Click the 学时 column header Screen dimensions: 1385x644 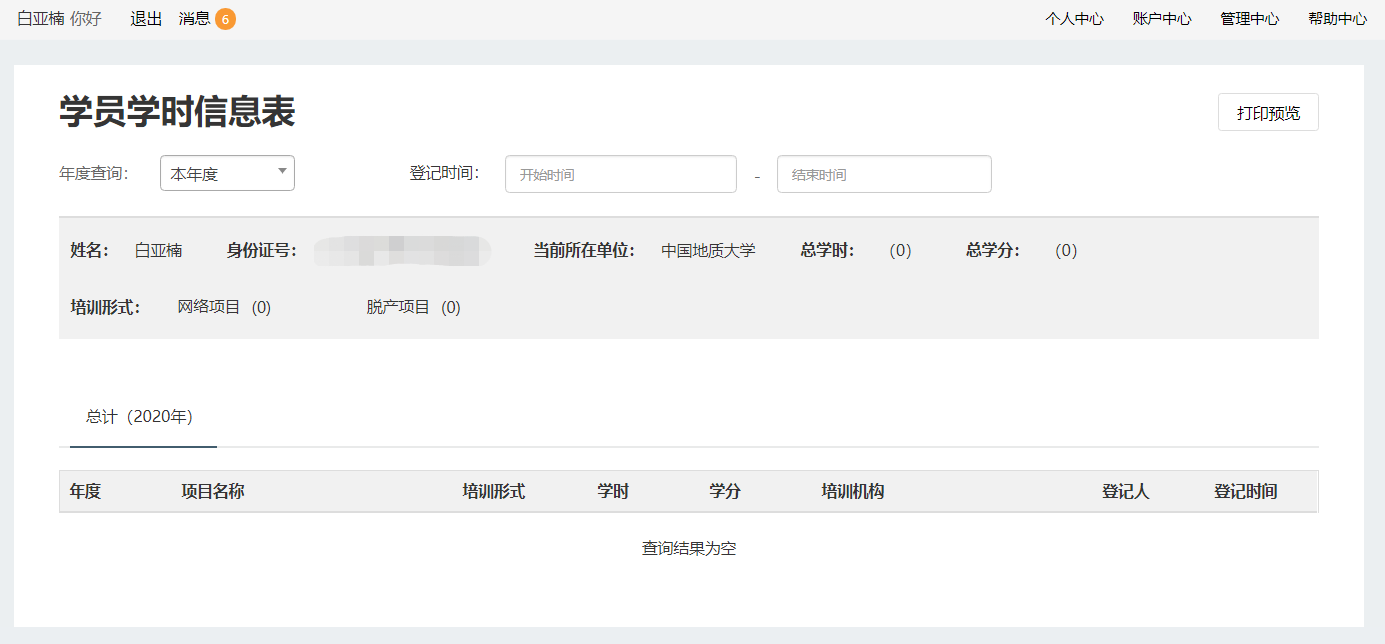(613, 491)
